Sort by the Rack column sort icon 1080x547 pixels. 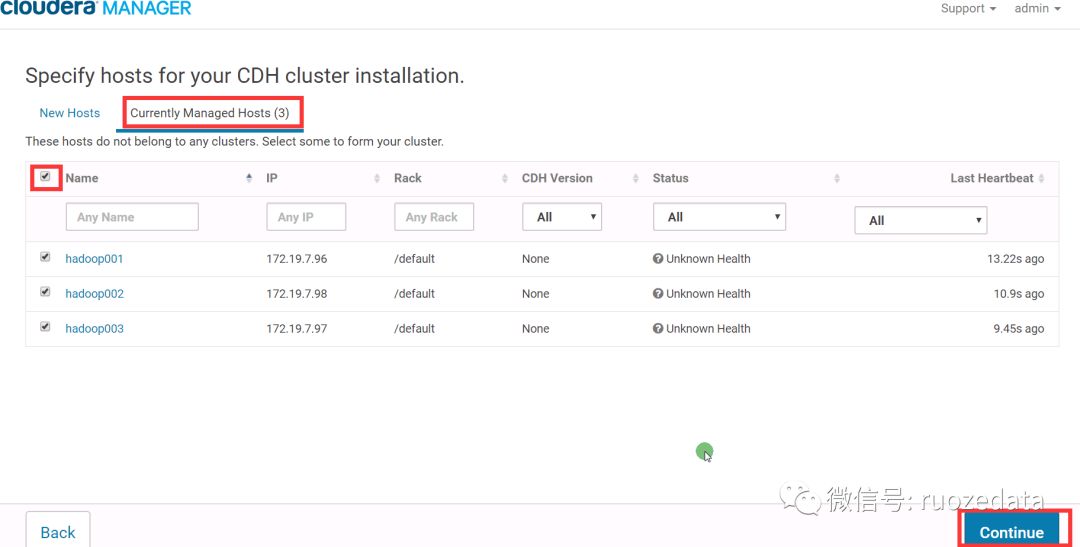click(x=505, y=178)
